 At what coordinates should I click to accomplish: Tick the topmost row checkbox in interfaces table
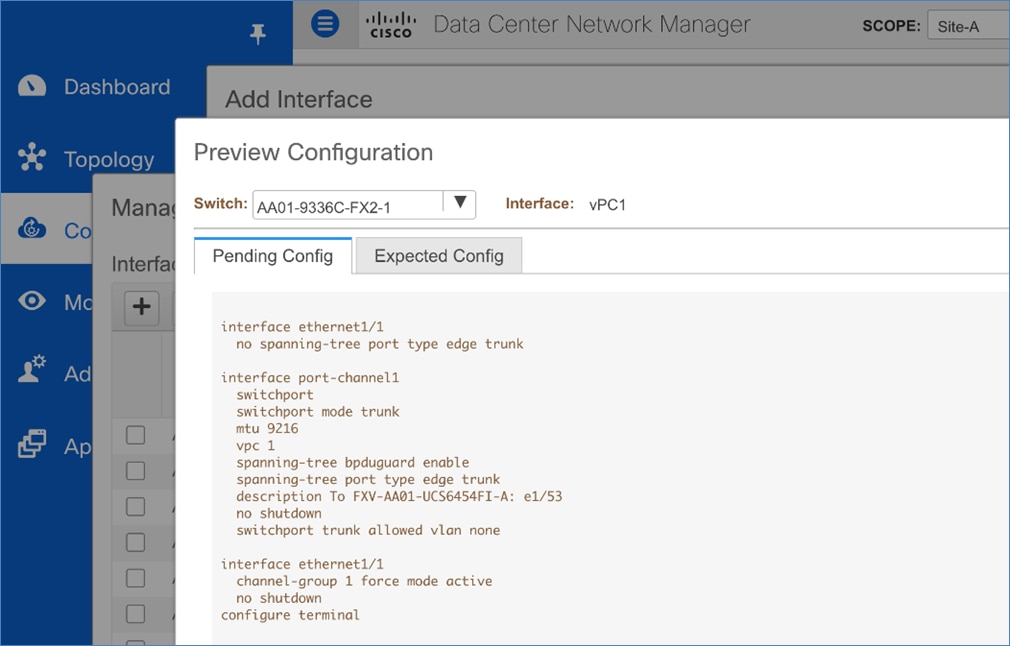(135, 435)
